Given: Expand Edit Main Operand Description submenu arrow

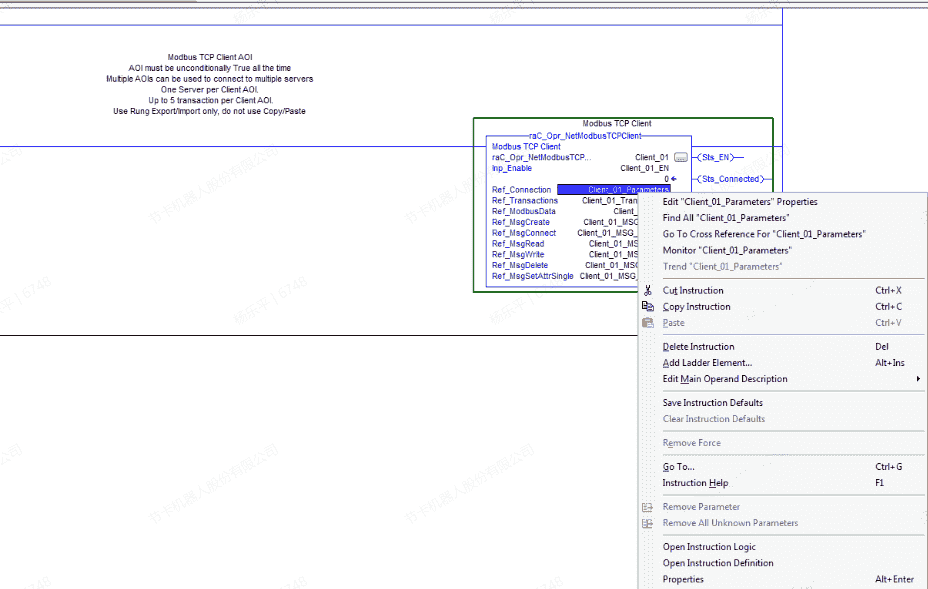Looking at the screenshot, I should click(x=918, y=379).
